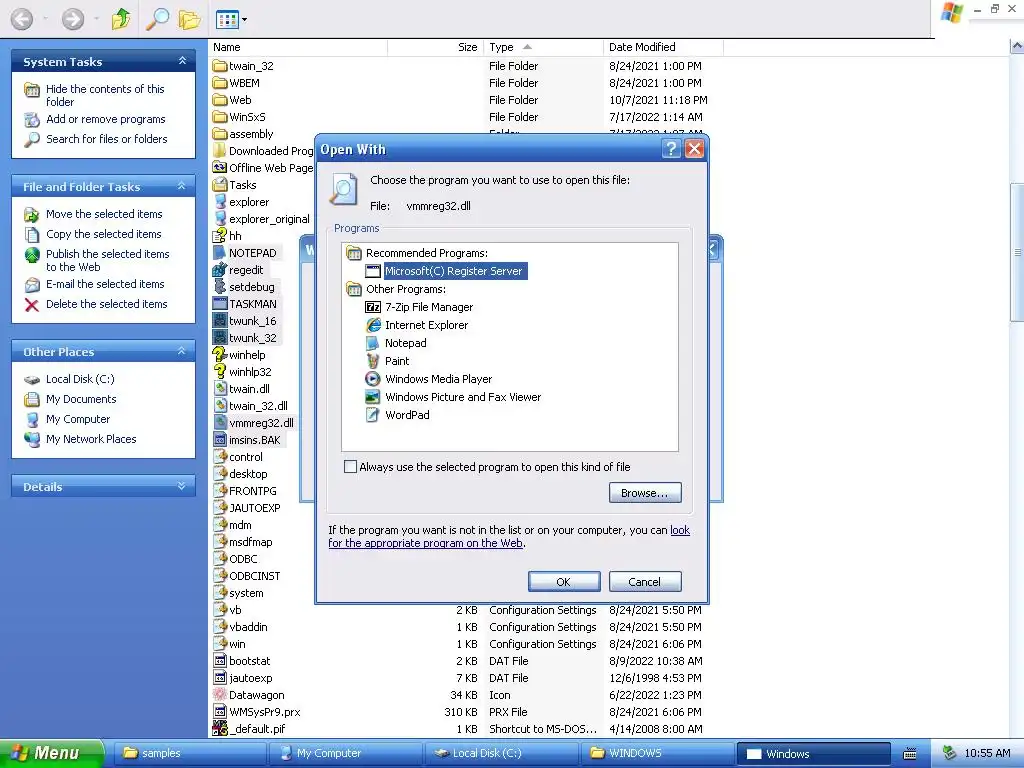Expand the Details panel
Image resolution: width=1024 pixels, height=768 pixels.
pos(182,486)
